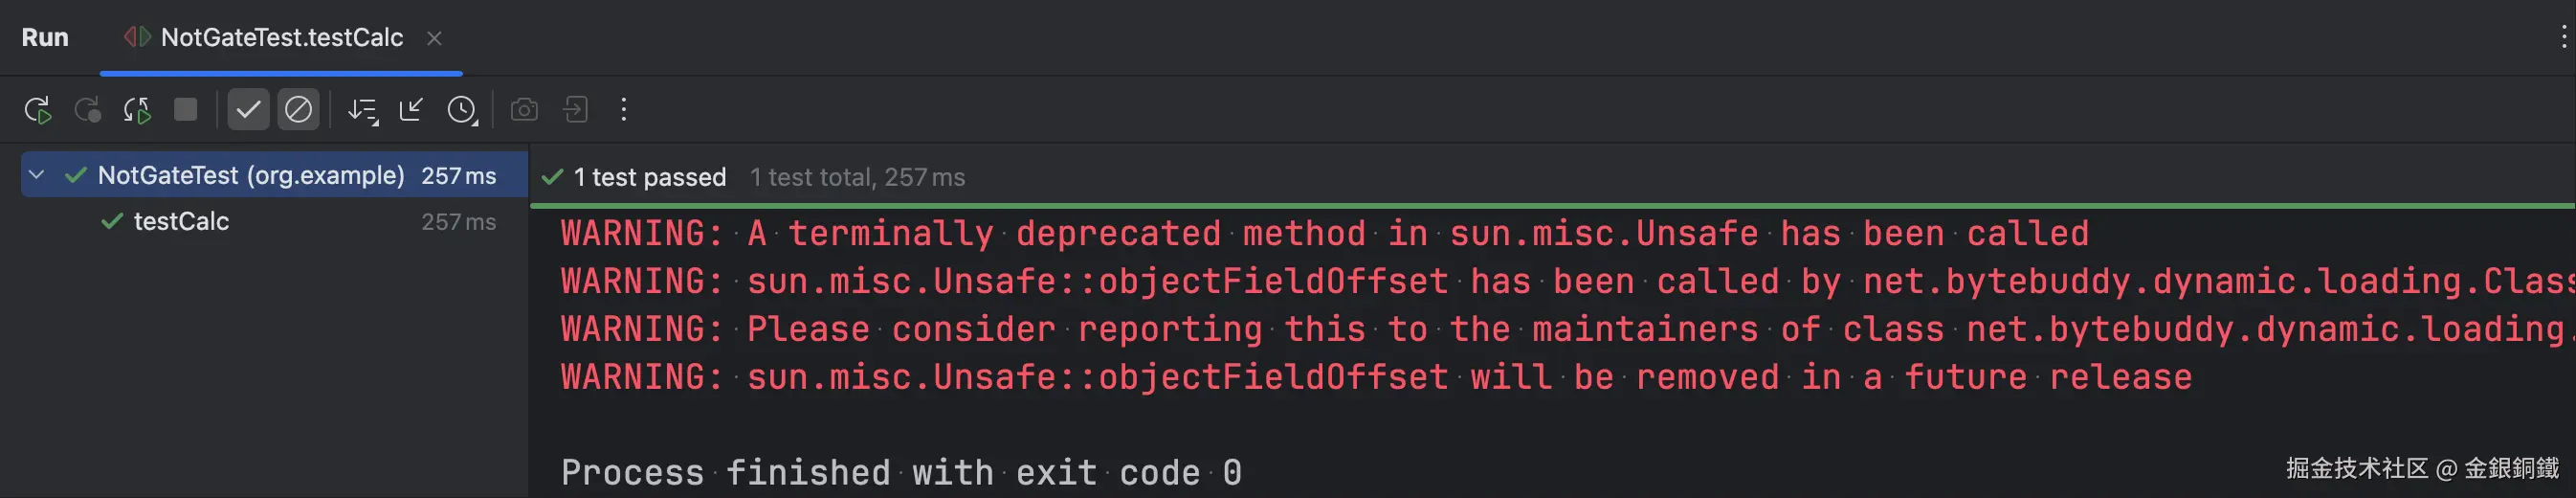Screen dimensions: 2576x498
Task: Close the NotGateTest.testCalc tab
Action: 434,38
